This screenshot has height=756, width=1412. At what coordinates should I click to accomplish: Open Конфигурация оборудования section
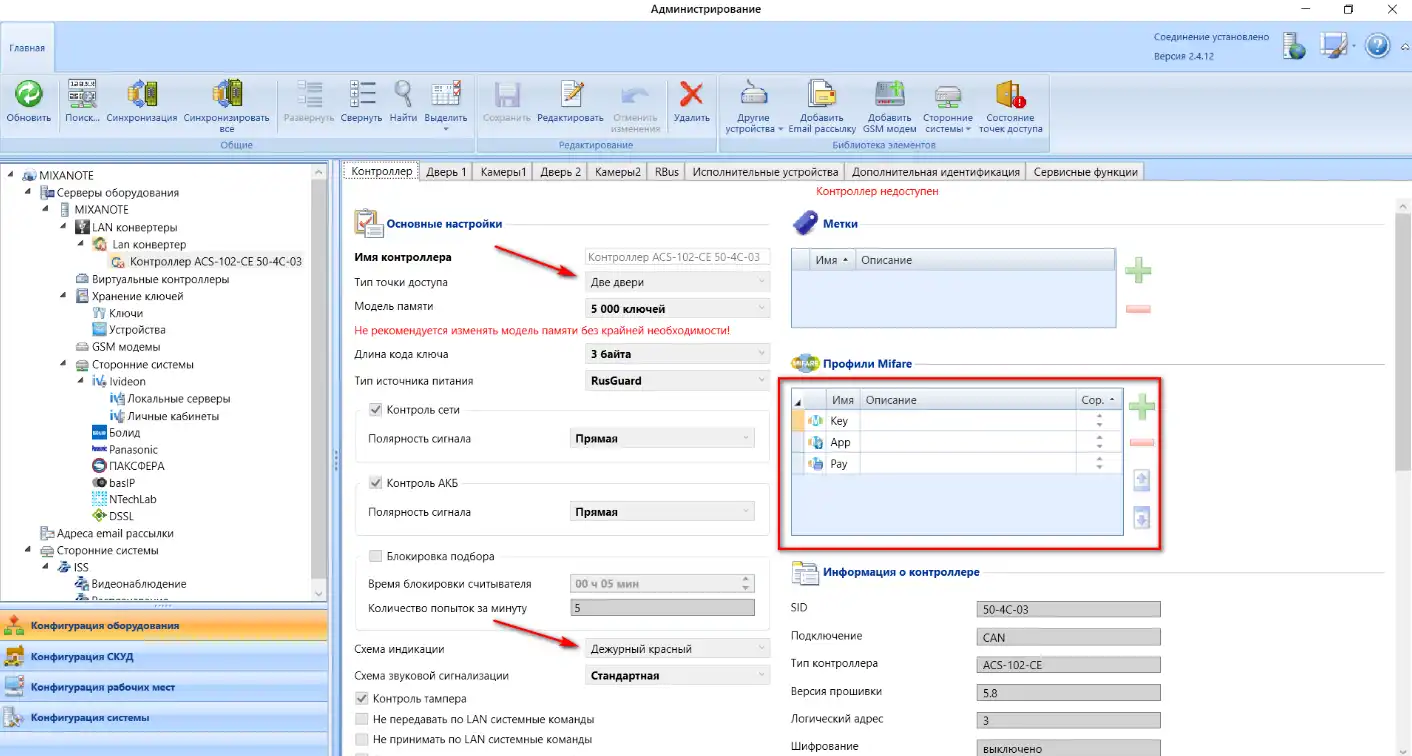pos(164,626)
